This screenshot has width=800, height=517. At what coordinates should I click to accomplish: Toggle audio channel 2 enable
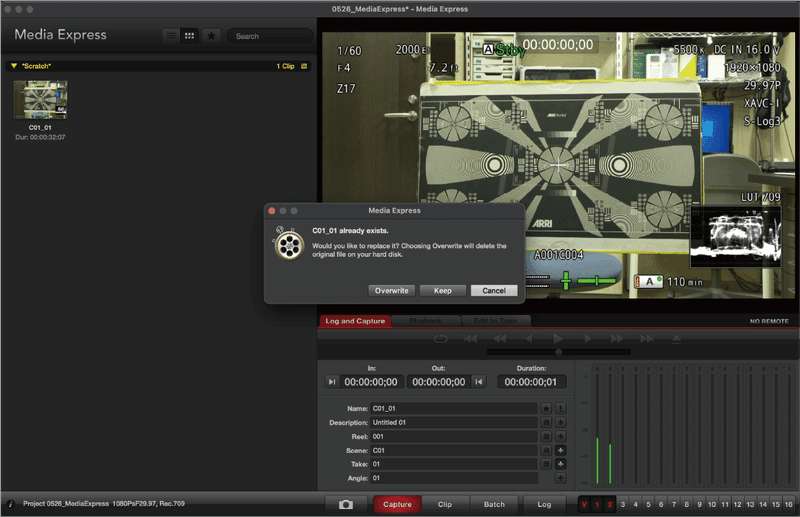(x=610, y=504)
